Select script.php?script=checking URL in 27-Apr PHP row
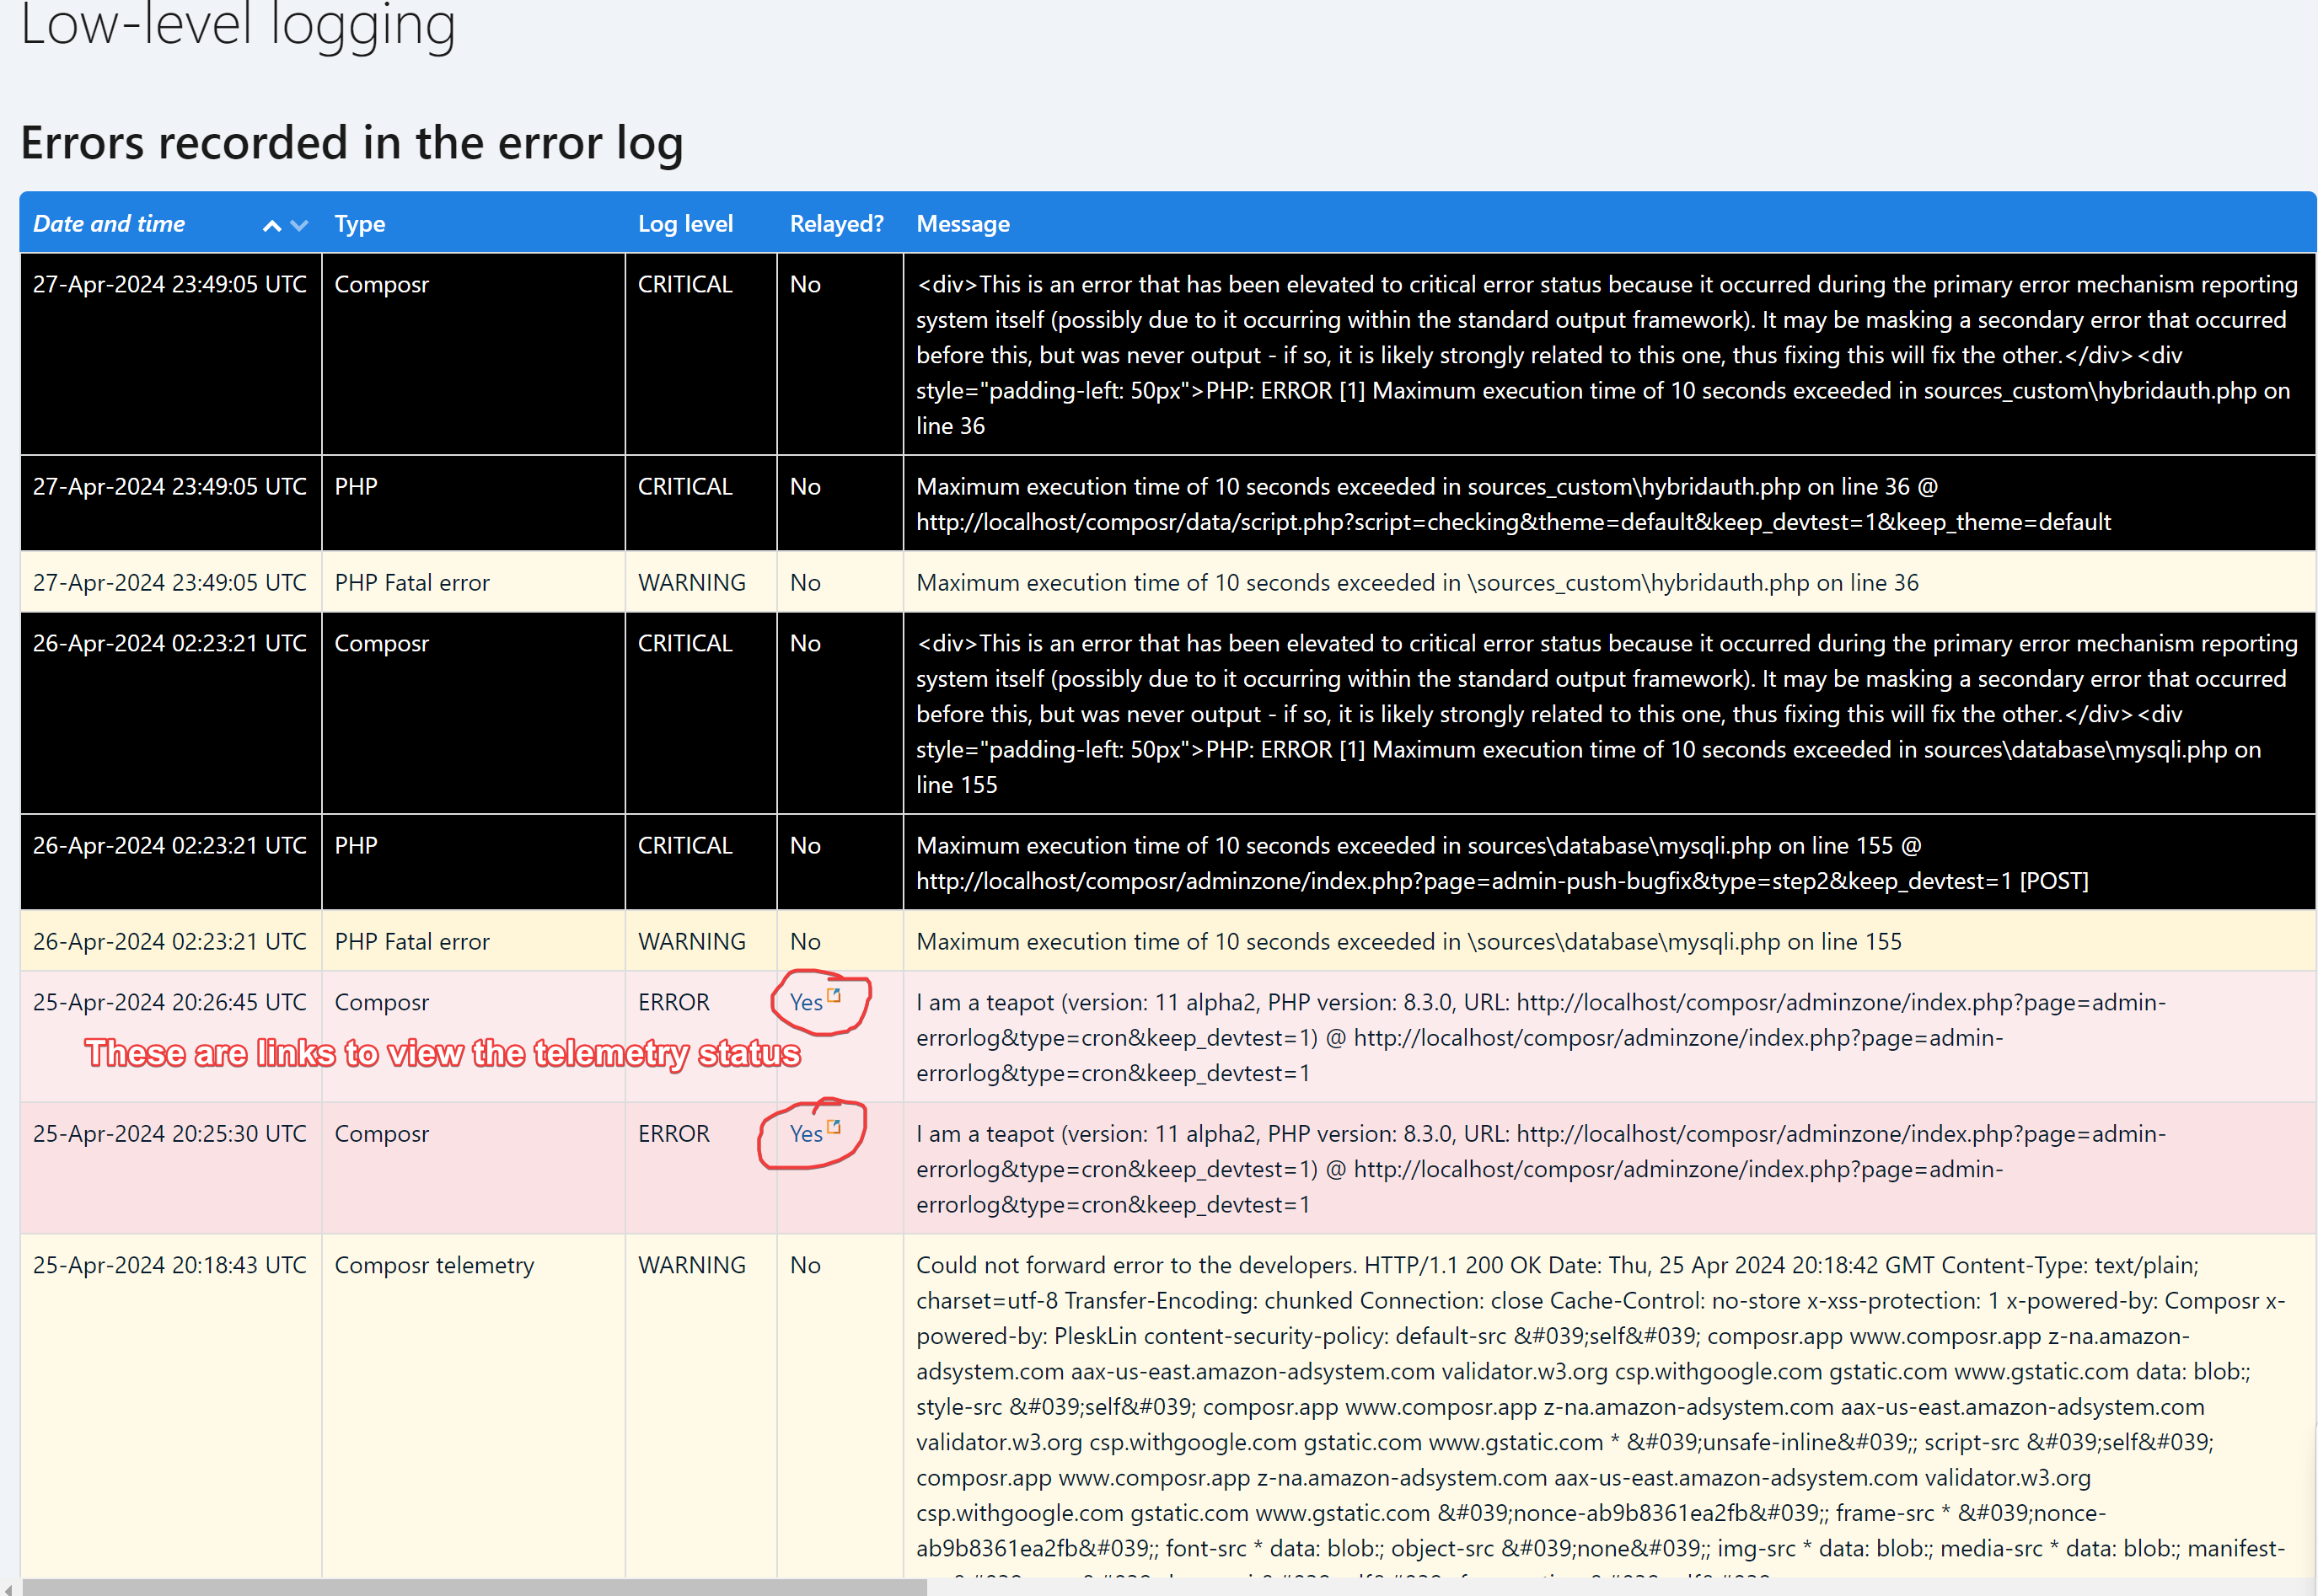The height and width of the screenshot is (1596, 2318). (x=1513, y=523)
